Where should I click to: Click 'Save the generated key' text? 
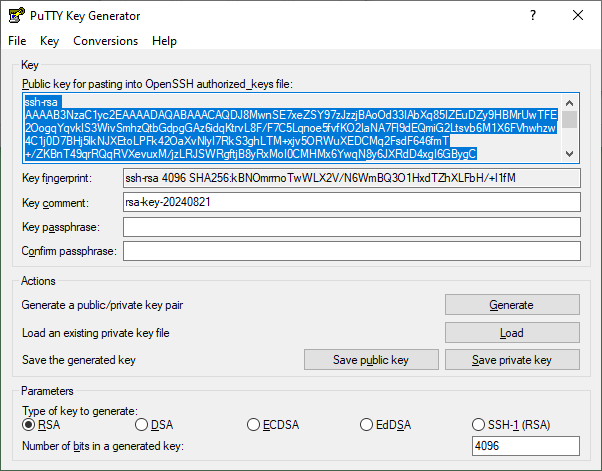click(x=79, y=360)
